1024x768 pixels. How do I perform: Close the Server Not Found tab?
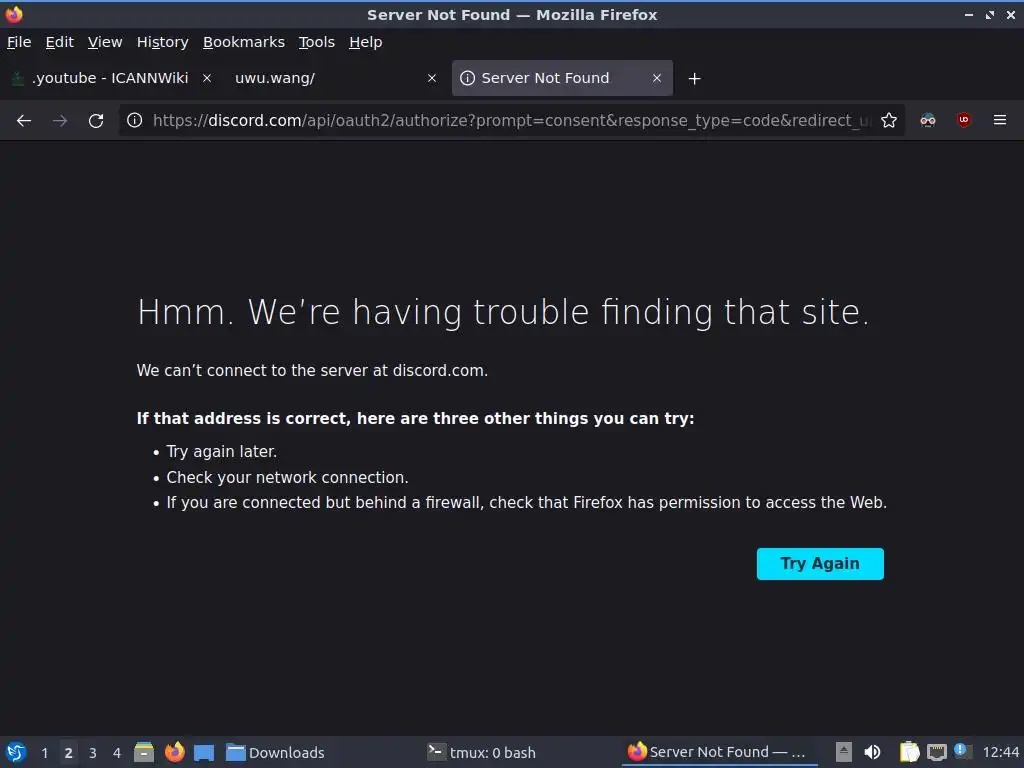(657, 78)
